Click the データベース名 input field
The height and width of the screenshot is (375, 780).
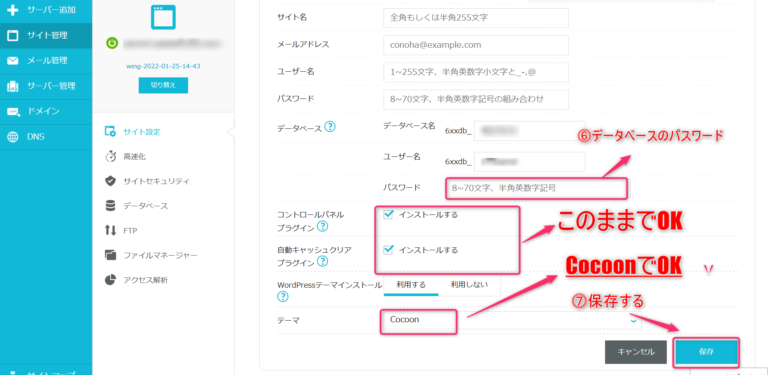point(530,131)
